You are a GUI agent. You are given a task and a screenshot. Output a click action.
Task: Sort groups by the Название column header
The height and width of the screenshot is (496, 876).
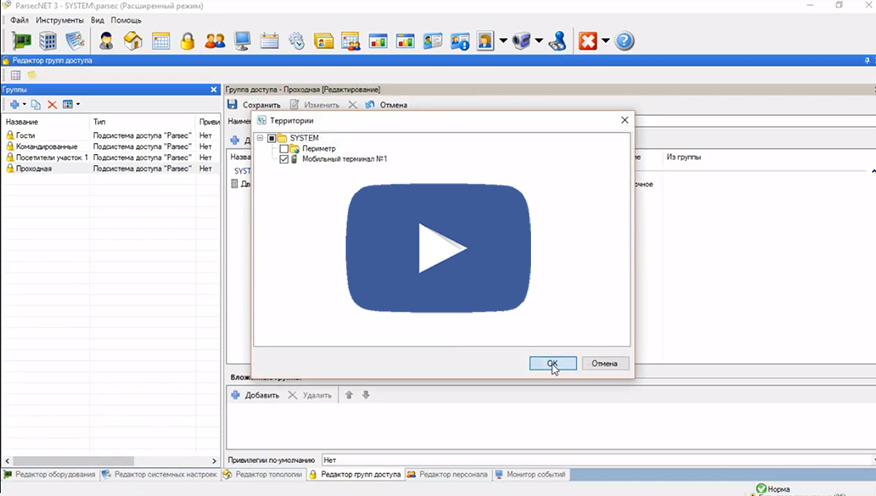tap(45, 122)
